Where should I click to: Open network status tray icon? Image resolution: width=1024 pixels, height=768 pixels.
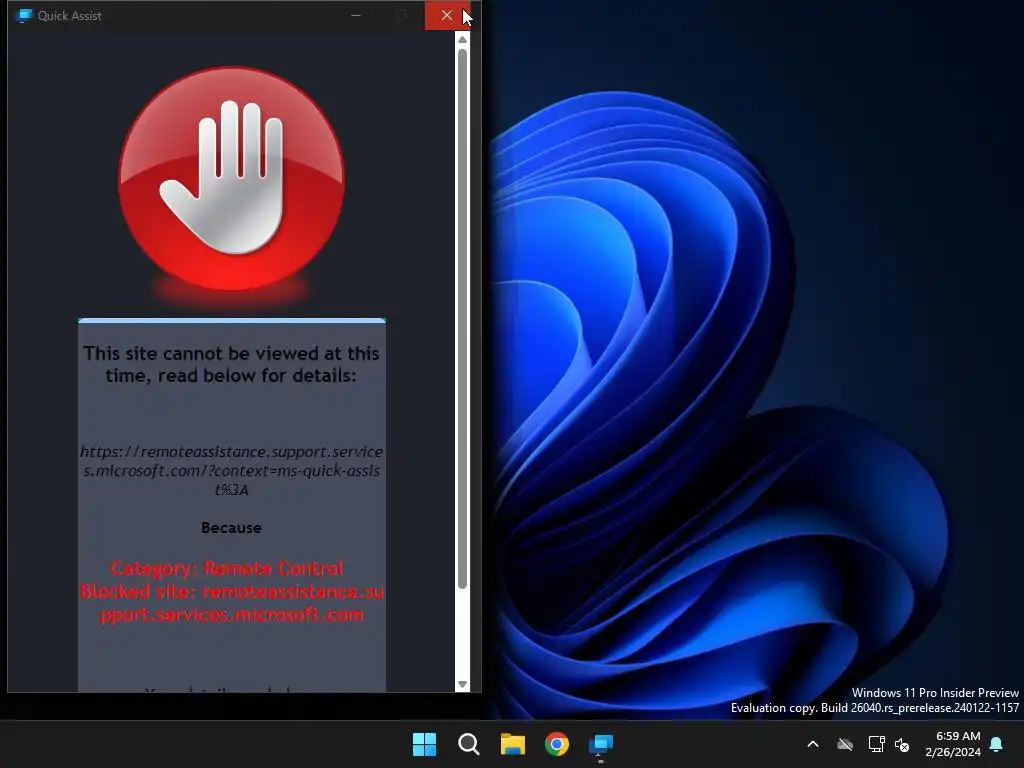point(876,744)
